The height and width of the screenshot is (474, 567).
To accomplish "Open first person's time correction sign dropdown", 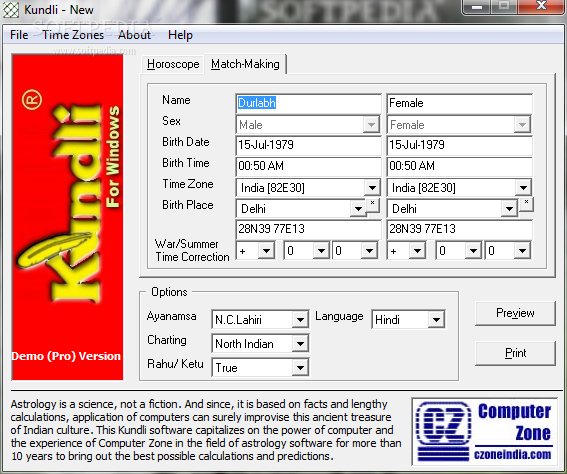I will click(267, 251).
